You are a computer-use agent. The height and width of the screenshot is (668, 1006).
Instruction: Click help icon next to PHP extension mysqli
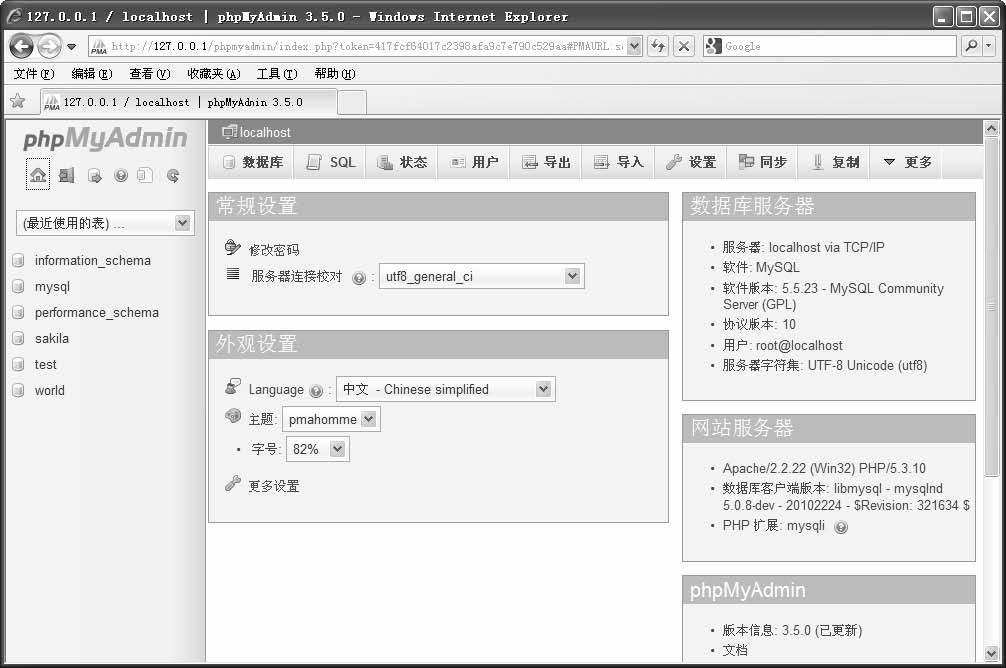(x=840, y=527)
